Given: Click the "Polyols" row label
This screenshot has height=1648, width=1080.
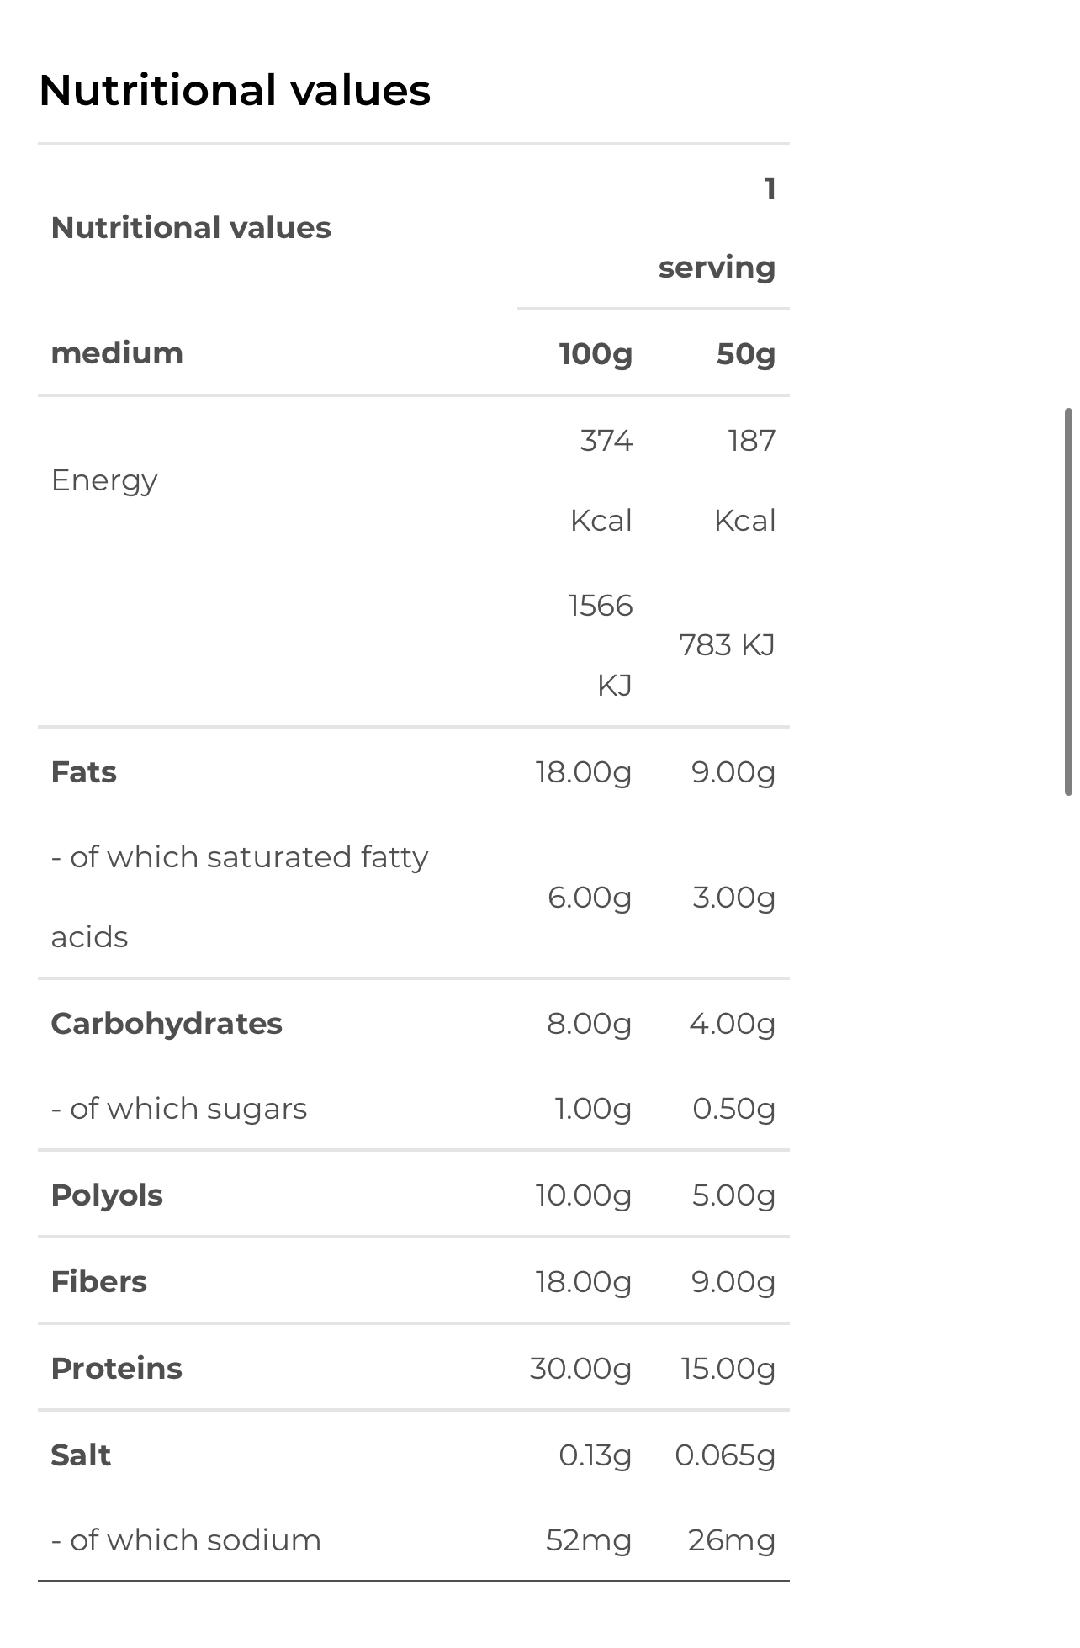Looking at the screenshot, I should 106,1196.
